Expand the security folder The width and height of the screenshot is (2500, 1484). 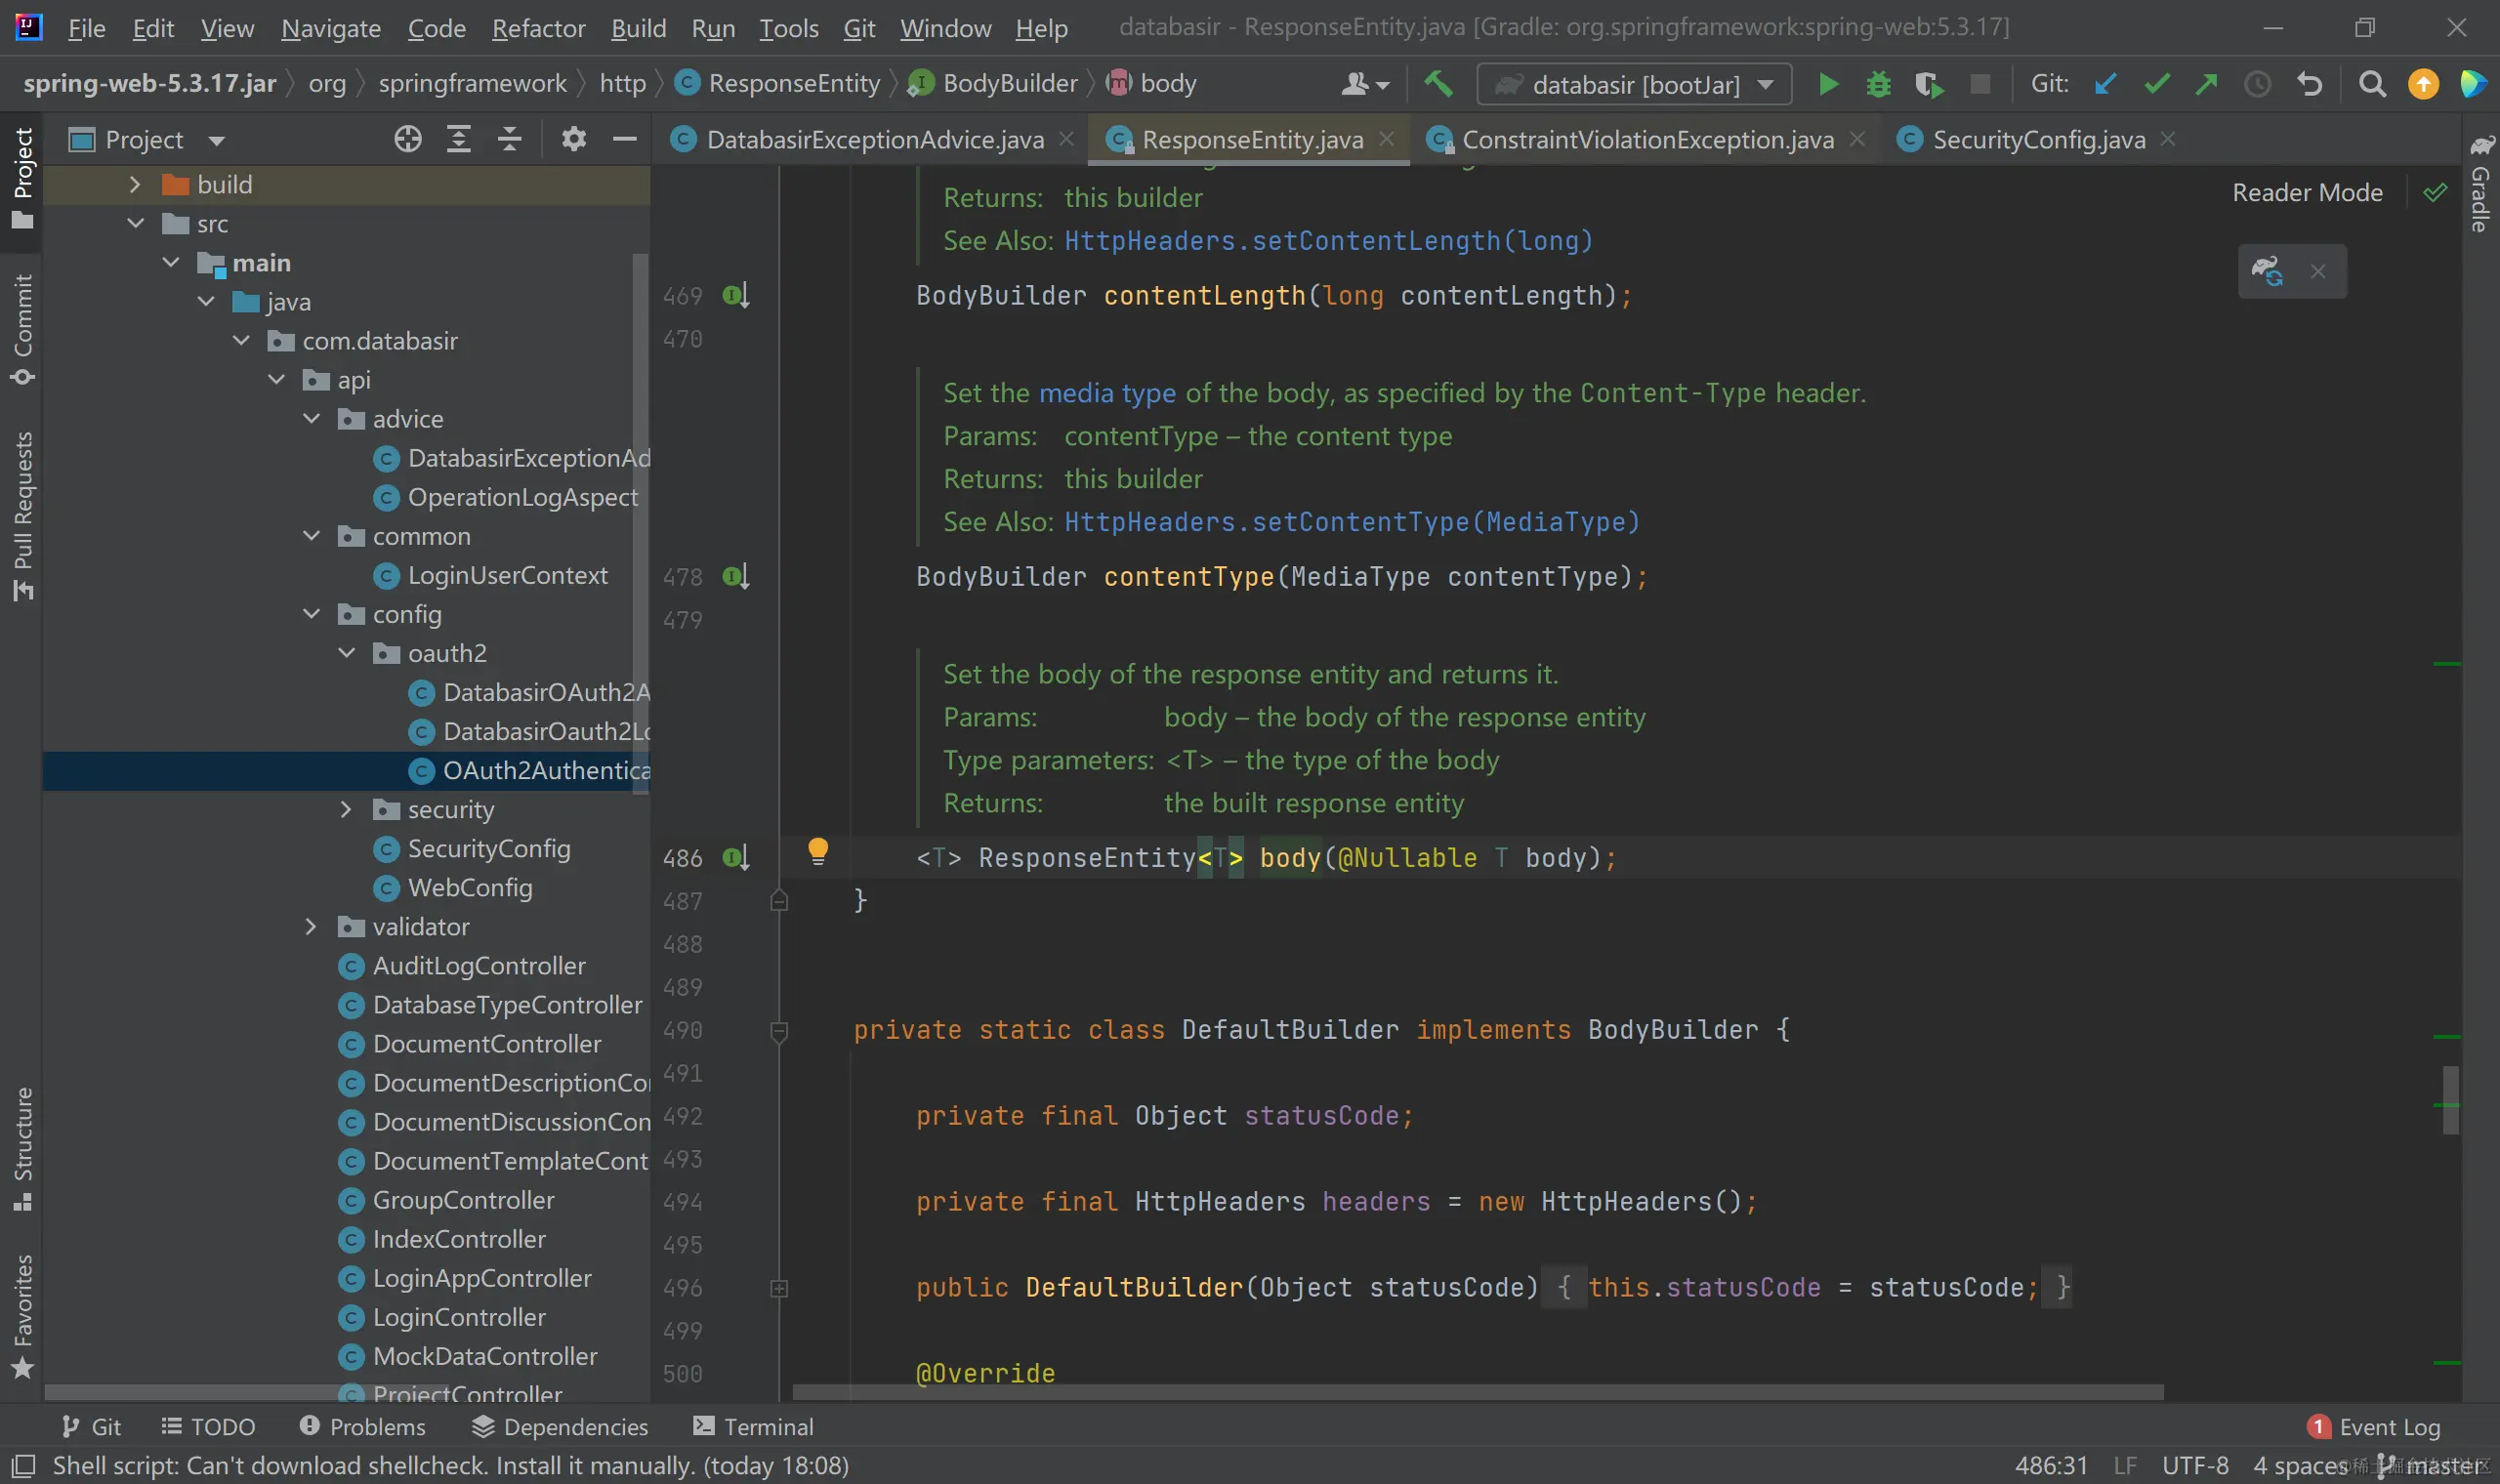pos(346,809)
